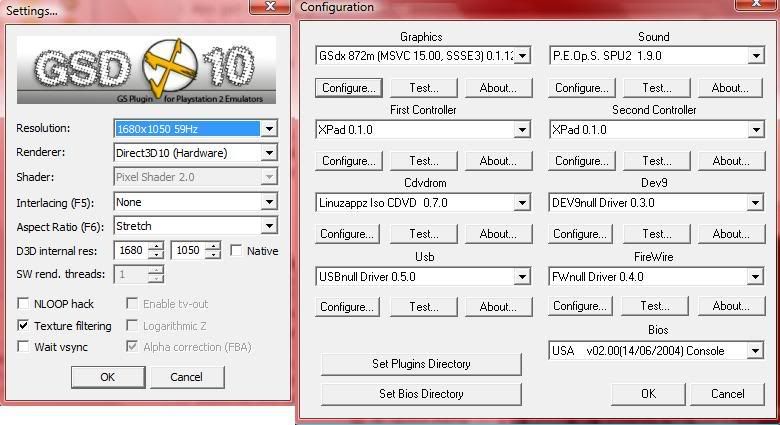
Task: Configure the Second Controller plugin
Action: (582, 161)
